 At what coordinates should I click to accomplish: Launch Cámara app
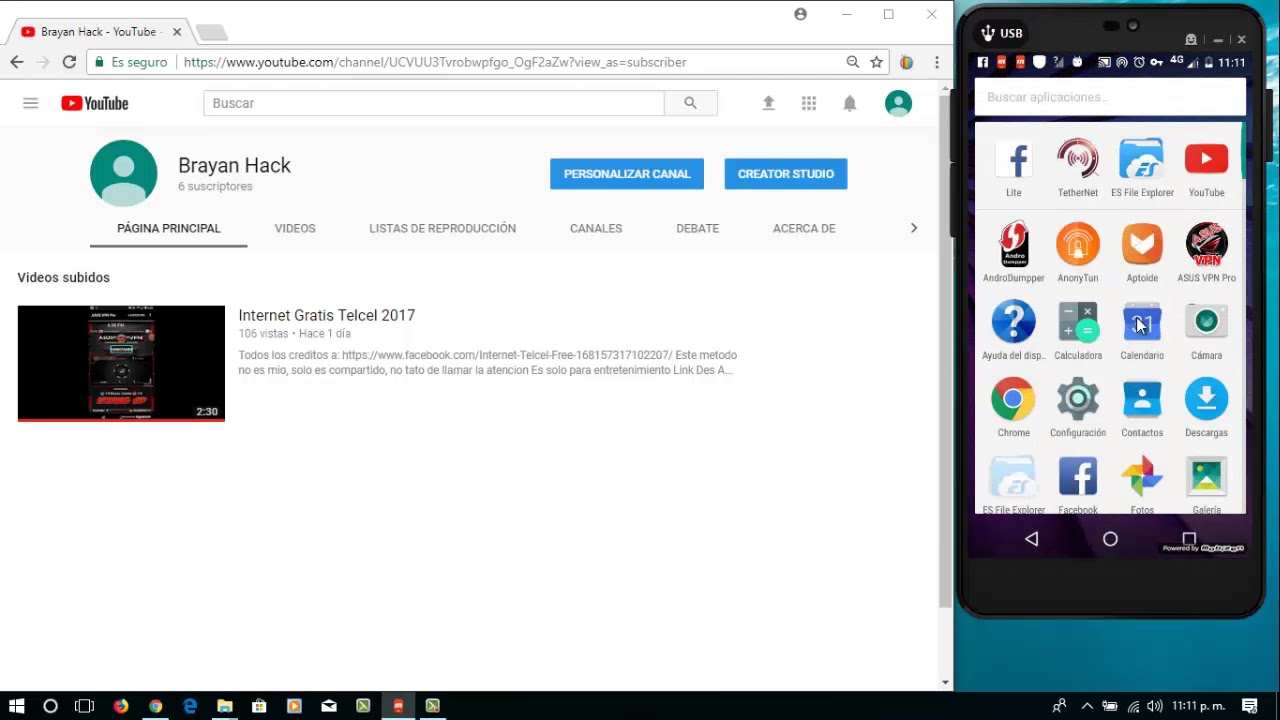1206,330
